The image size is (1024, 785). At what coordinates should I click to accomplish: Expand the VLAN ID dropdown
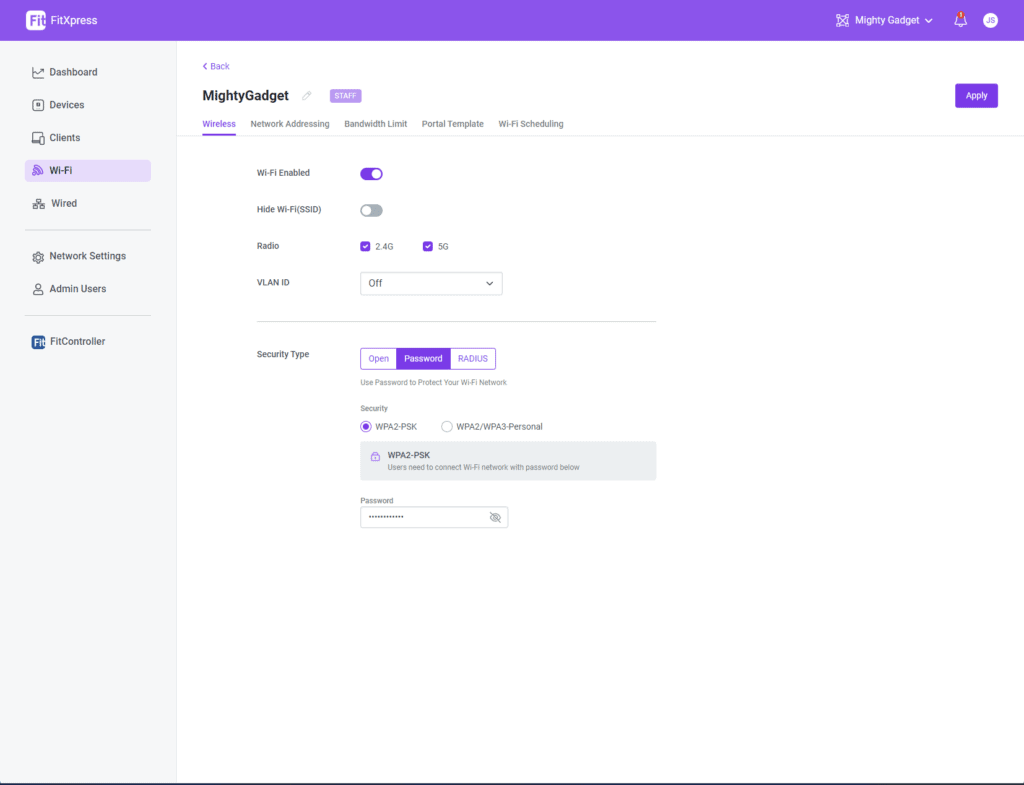click(431, 283)
